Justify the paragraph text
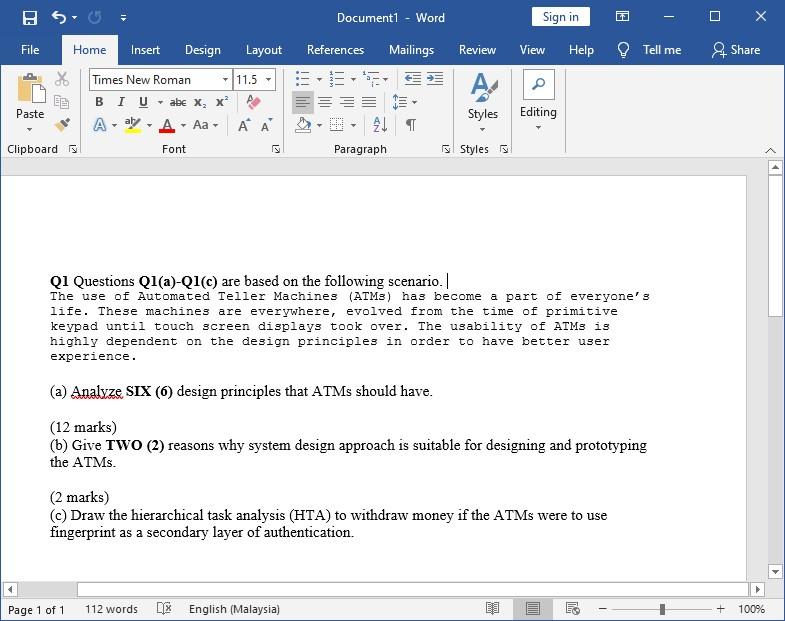This screenshot has width=785, height=621. pyautogui.click(x=369, y=102)
